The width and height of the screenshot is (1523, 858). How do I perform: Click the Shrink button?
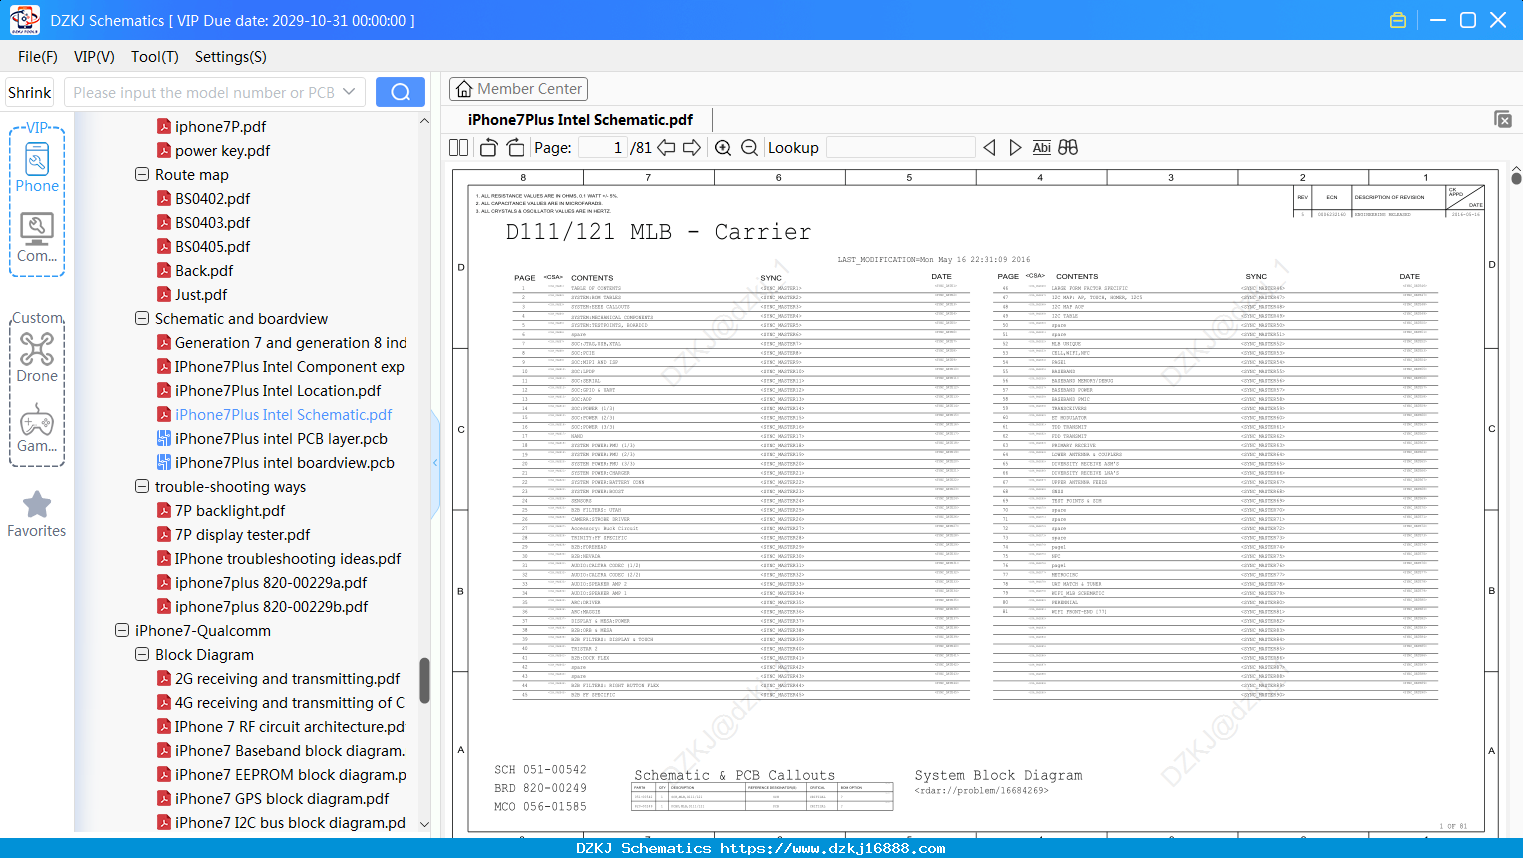30,92
